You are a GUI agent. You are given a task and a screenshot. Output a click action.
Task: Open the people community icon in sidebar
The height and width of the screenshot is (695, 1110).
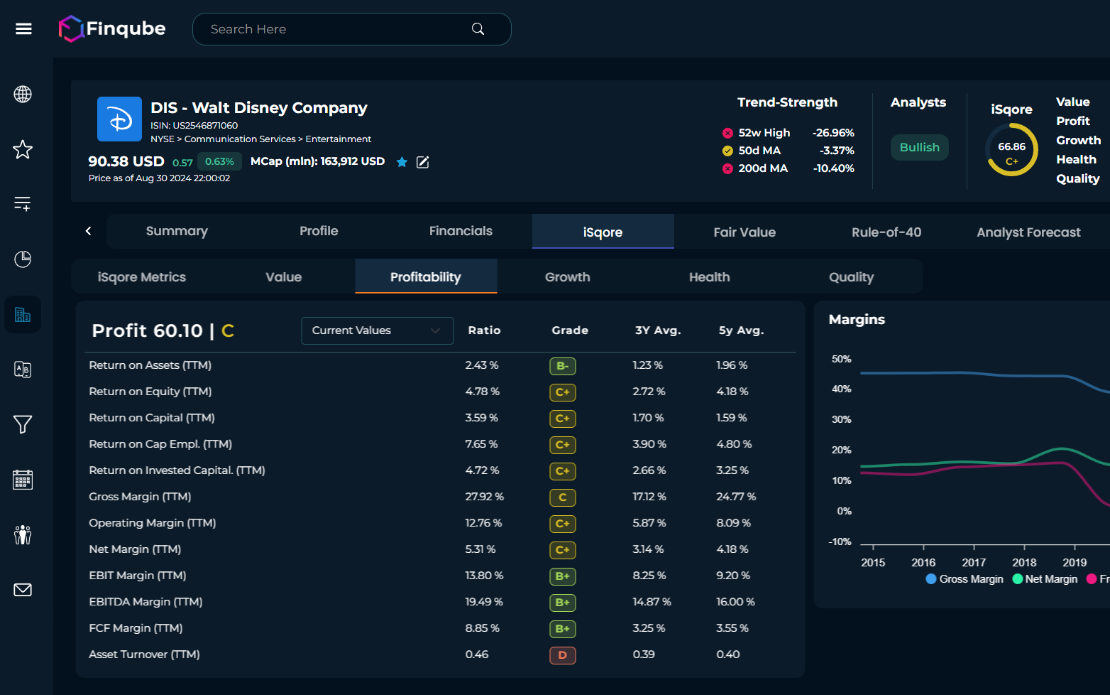[23, 535]
